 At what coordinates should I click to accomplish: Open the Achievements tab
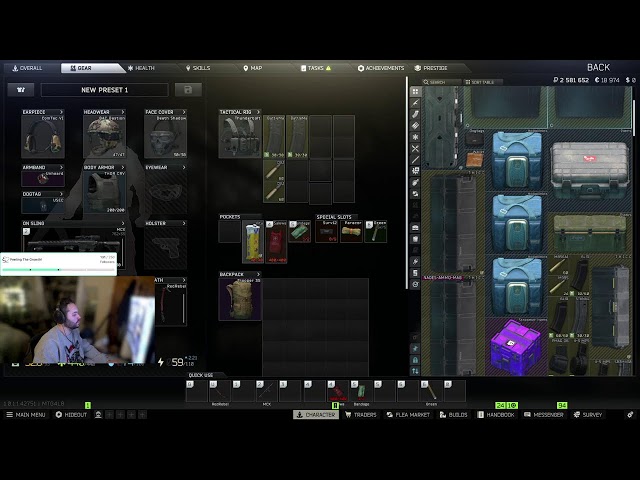coord(381,68)
